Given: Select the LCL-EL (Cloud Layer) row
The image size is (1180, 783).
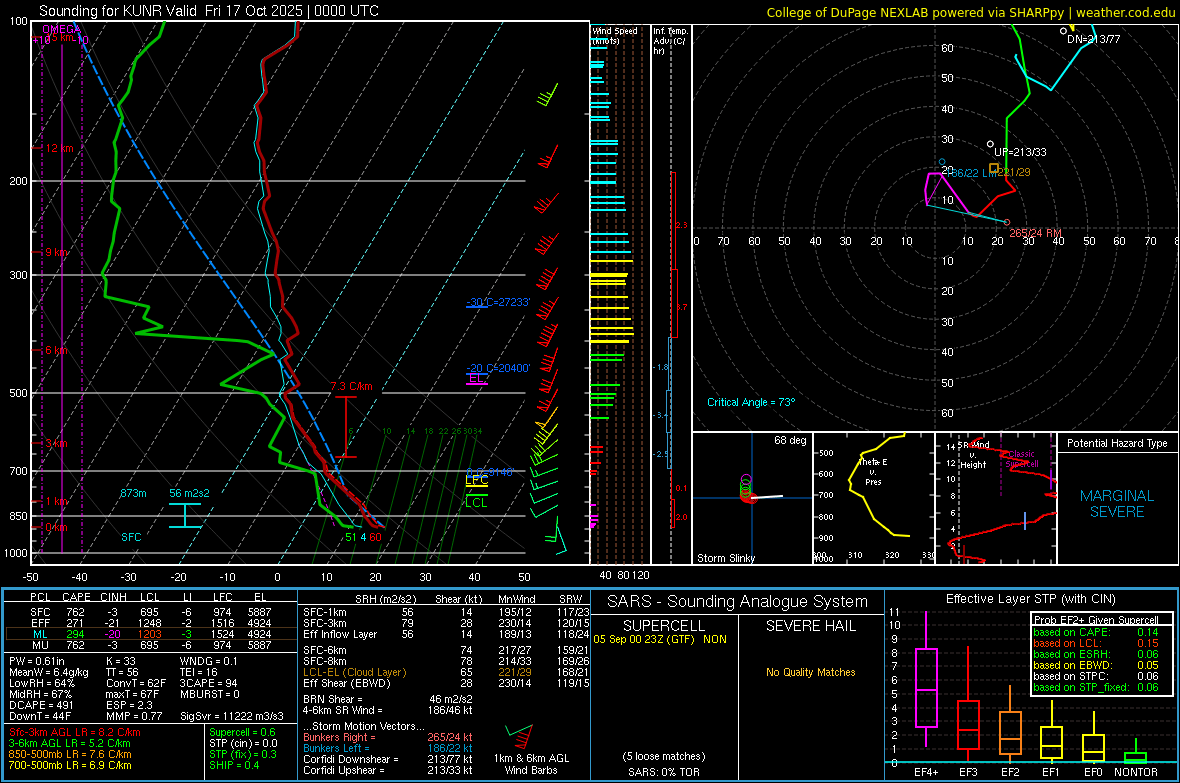Looking at the screenshot, I should 446,672.
